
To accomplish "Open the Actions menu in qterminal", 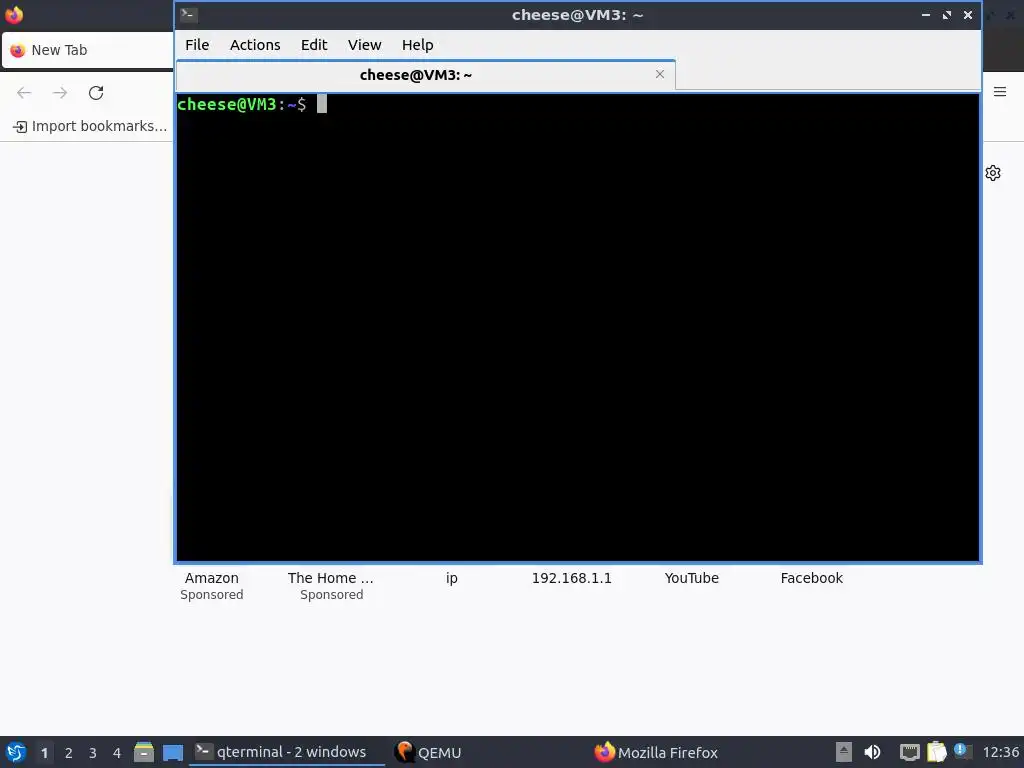I will pos(255,45).
